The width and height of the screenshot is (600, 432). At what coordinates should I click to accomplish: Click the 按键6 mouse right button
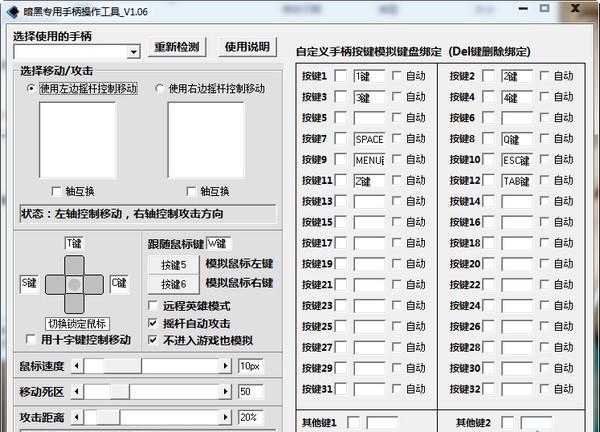tap(173, 284)
